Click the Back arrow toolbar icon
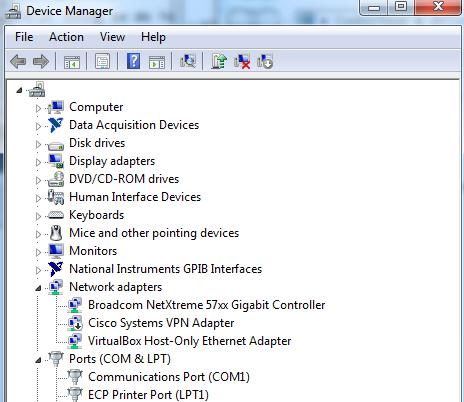 tap(18, 62)
